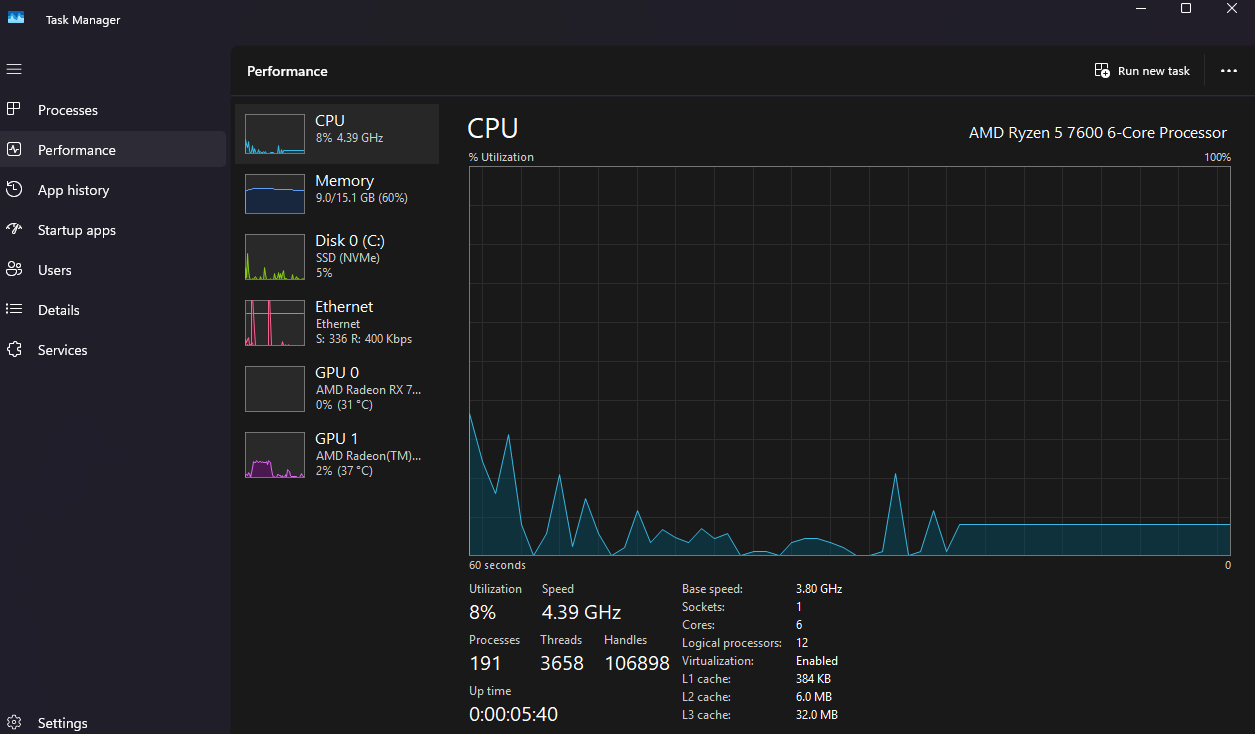Click the SSD (NVMe) disk type text
The image size is (1255, 734).
click(x=347, y=258)
